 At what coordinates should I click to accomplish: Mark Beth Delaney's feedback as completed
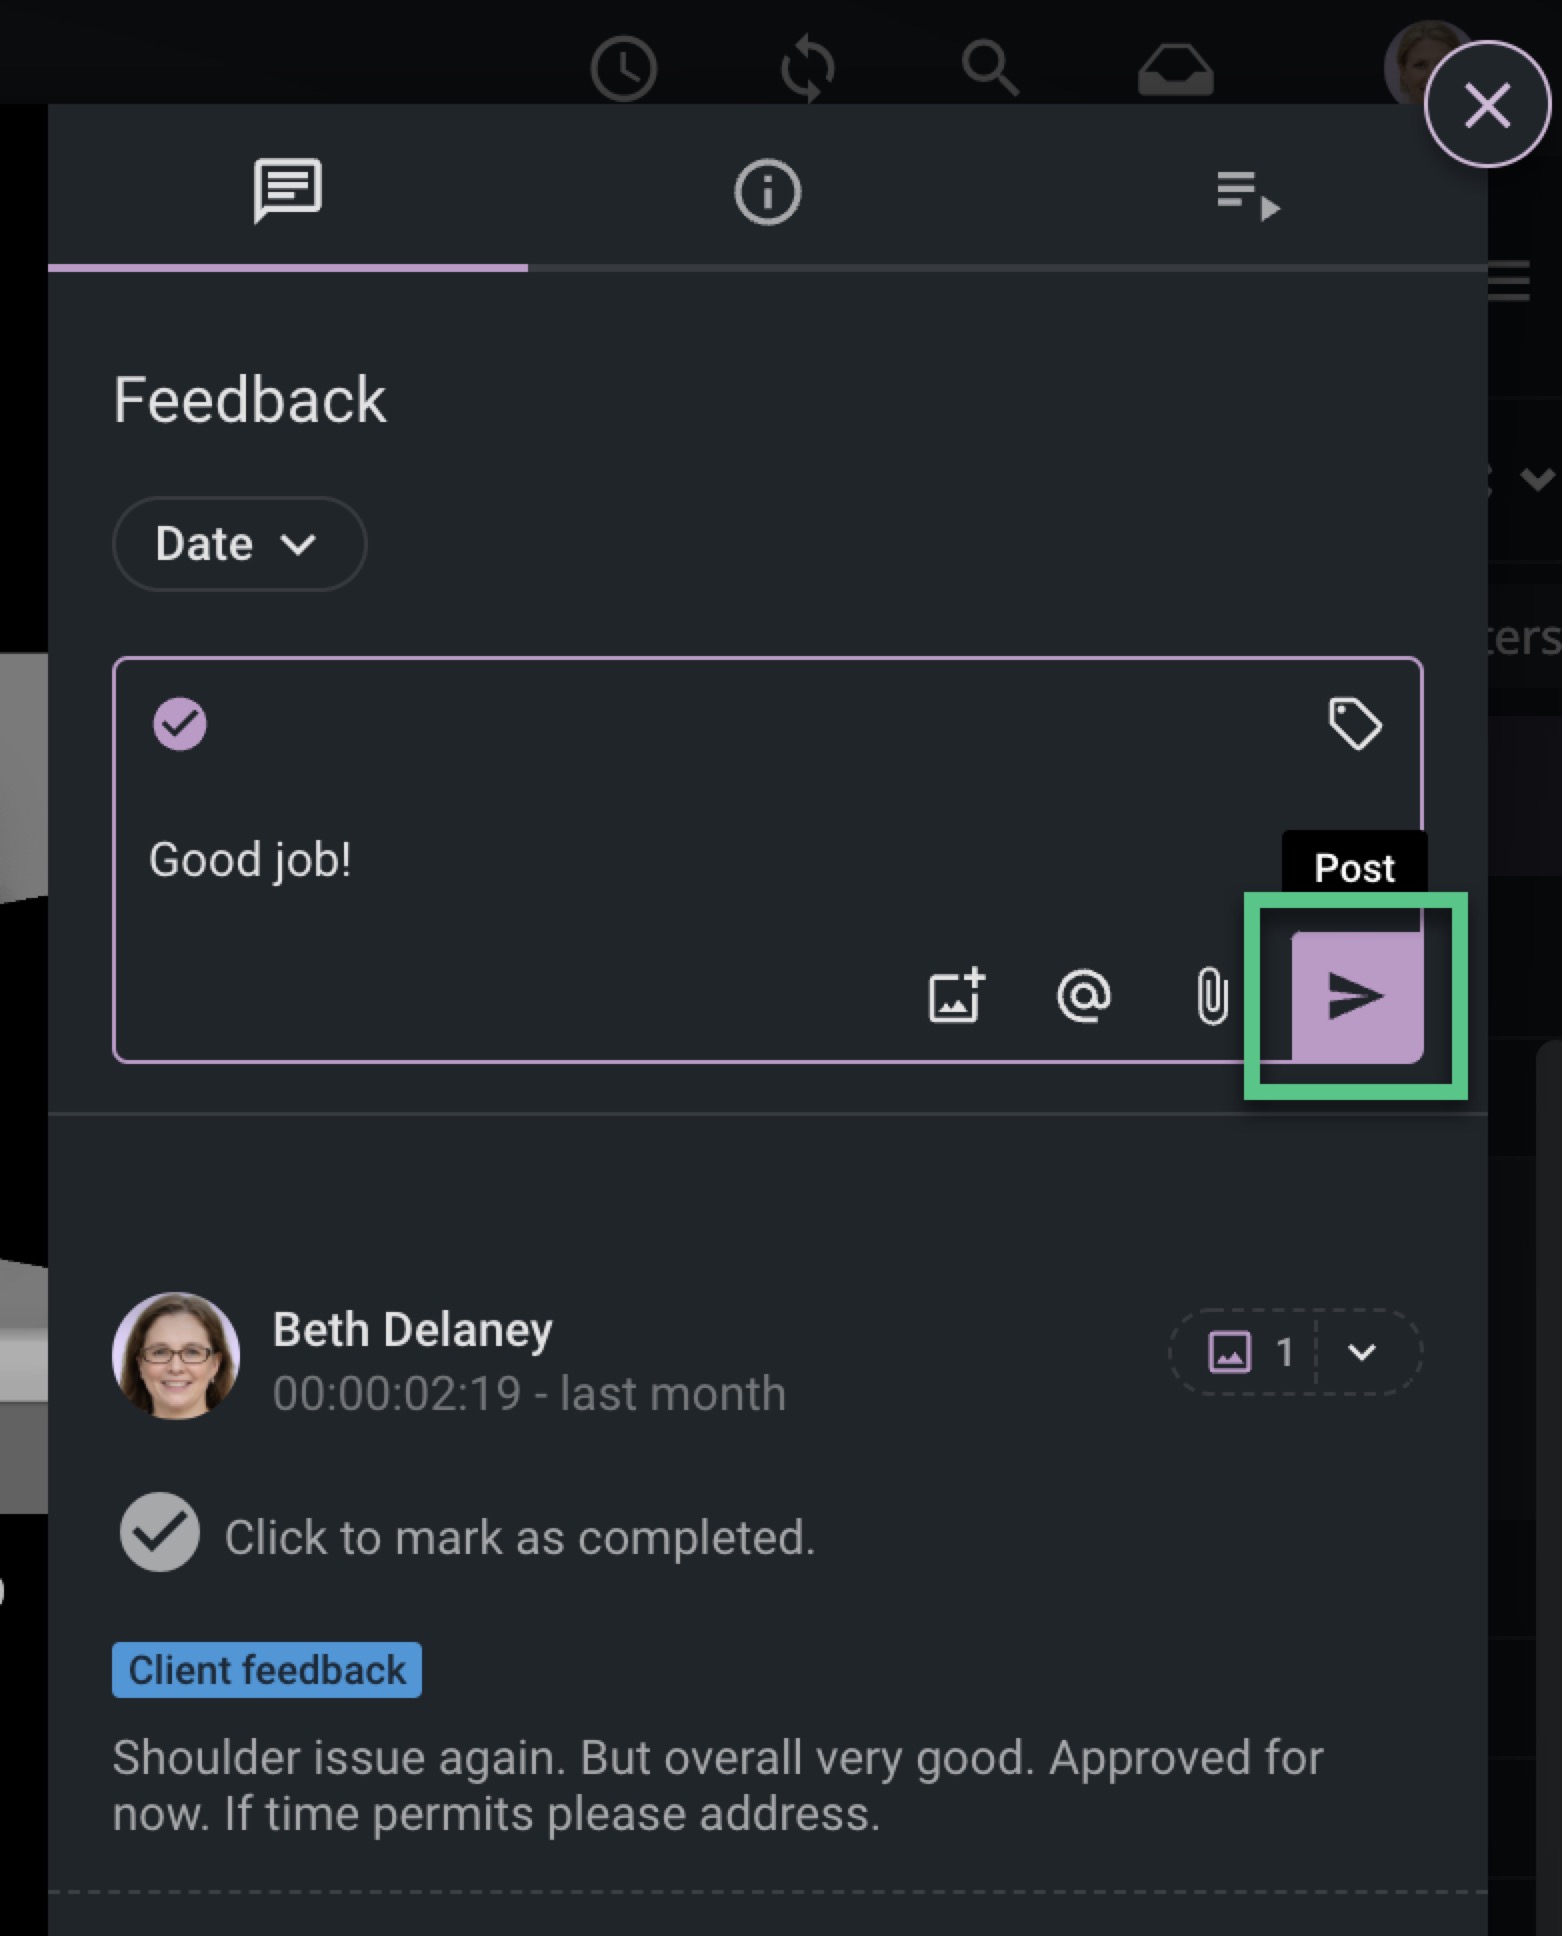(160, 1533)
